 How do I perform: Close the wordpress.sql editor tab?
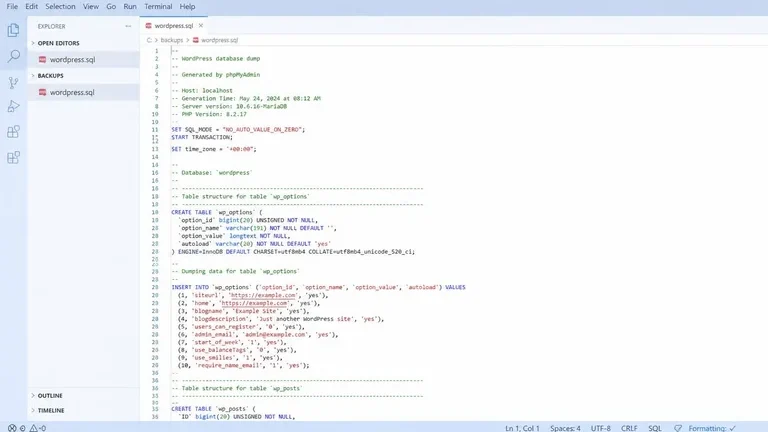click(x=201, y=25)
